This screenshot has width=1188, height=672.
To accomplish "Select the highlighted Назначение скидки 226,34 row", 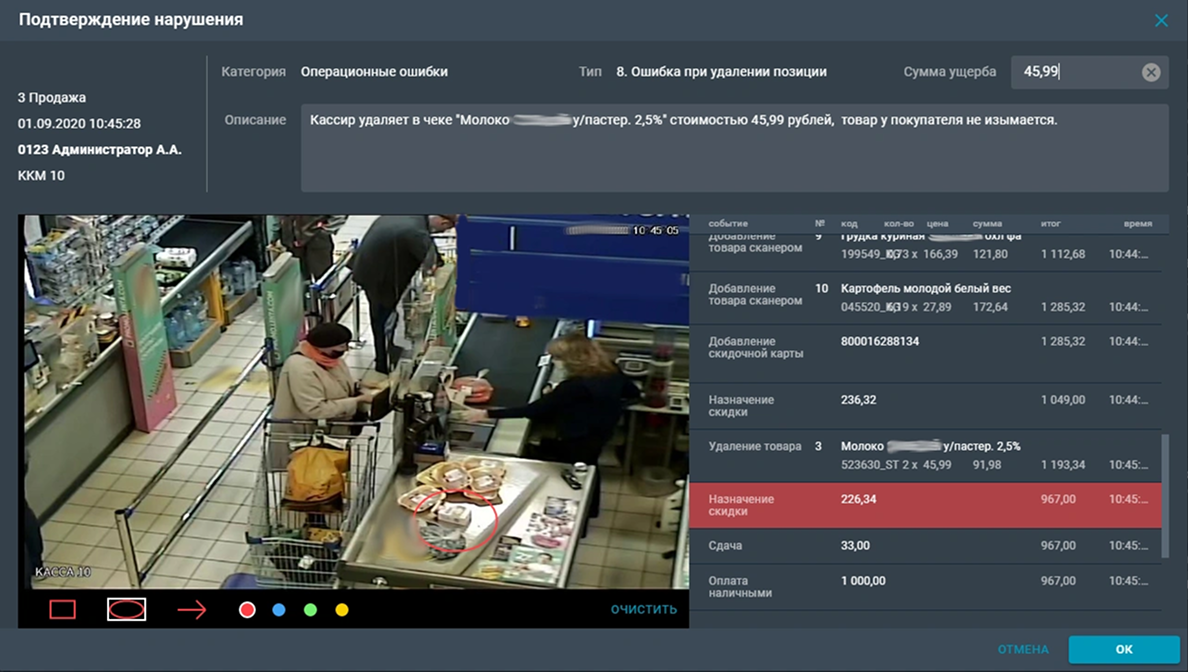I will 925,505.
